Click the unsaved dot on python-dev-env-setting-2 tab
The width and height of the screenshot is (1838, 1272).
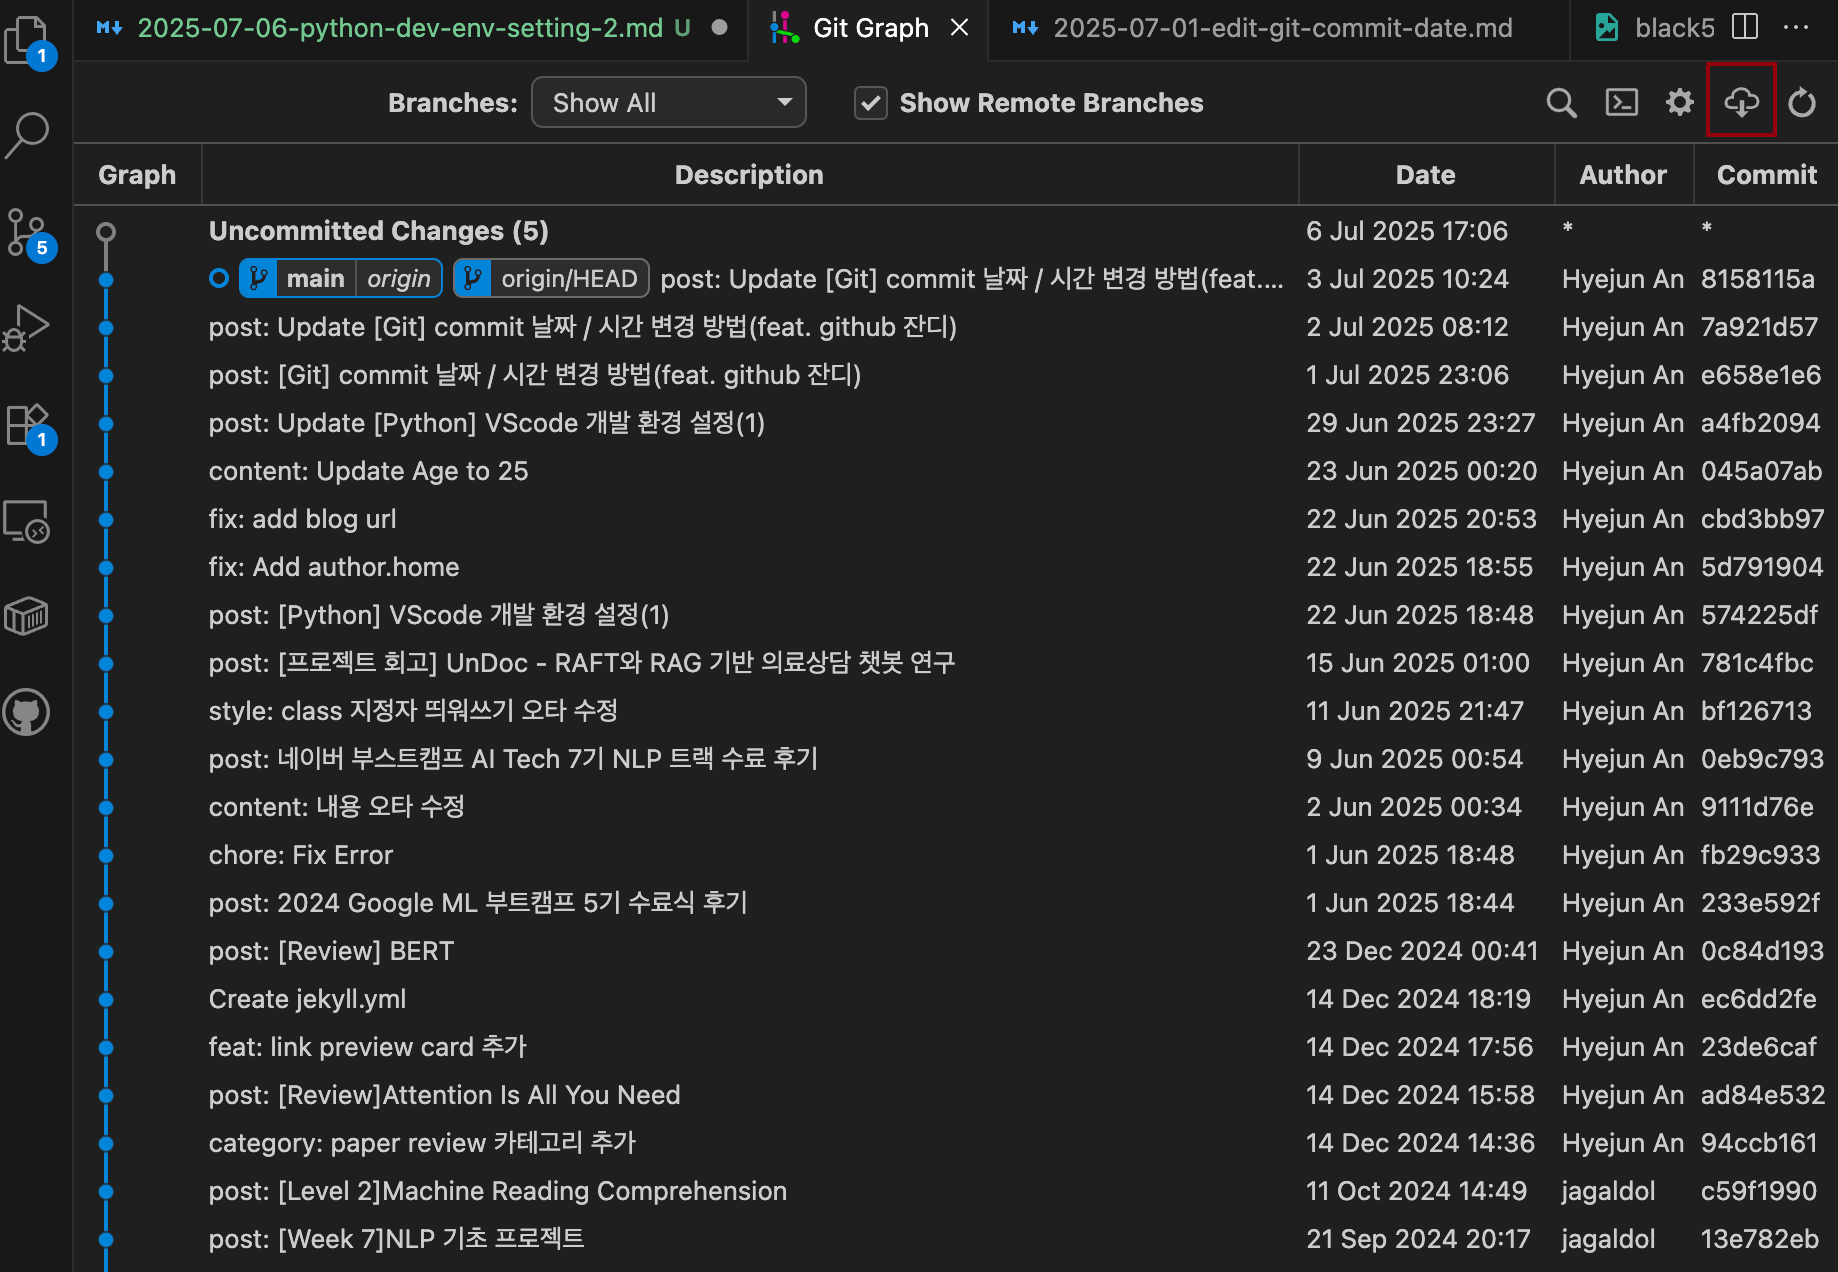(719, 27)
